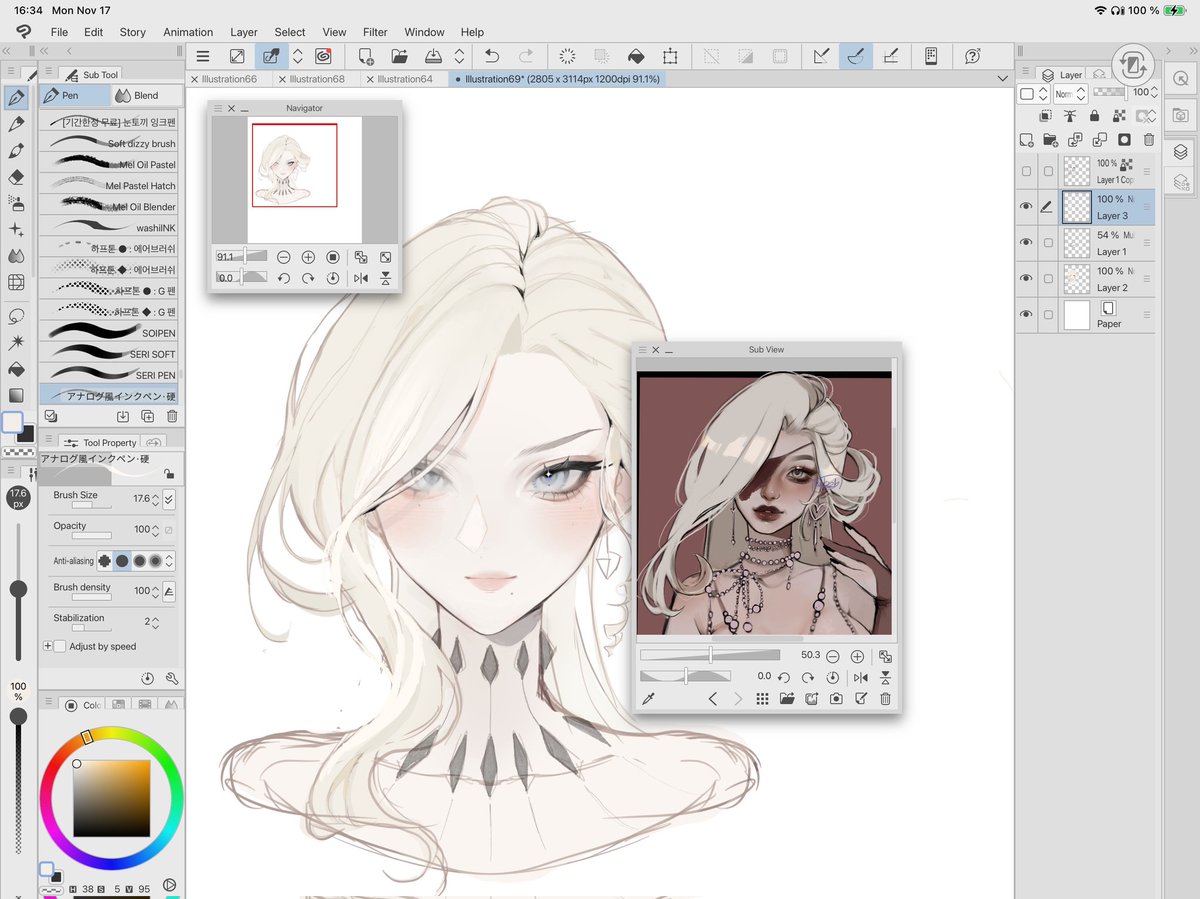Toggle the Snap to ruler icon in the command bar
Screen dimensions: 1200x899
[821, 57]
